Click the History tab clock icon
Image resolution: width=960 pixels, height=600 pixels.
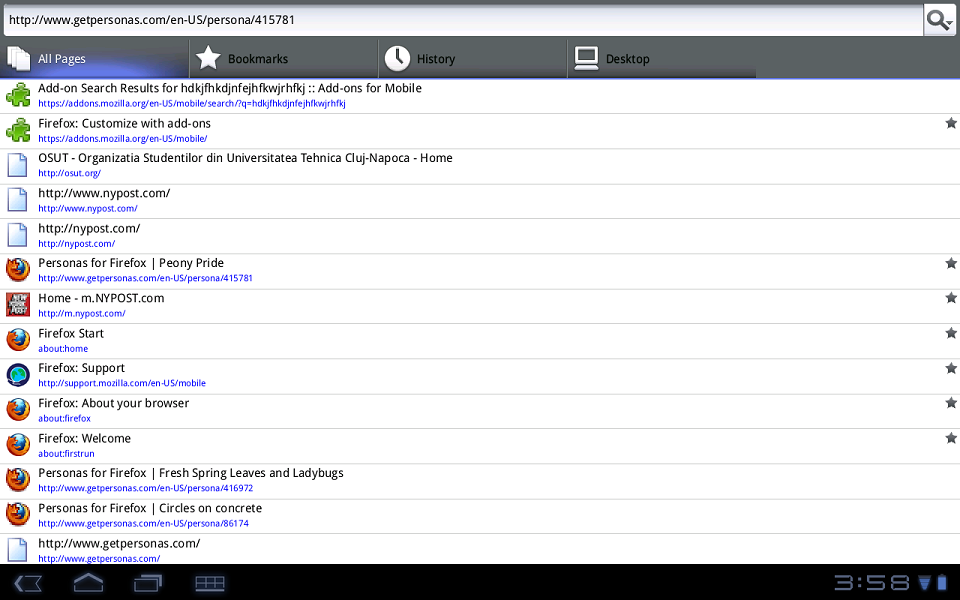[x=397, y=58]
